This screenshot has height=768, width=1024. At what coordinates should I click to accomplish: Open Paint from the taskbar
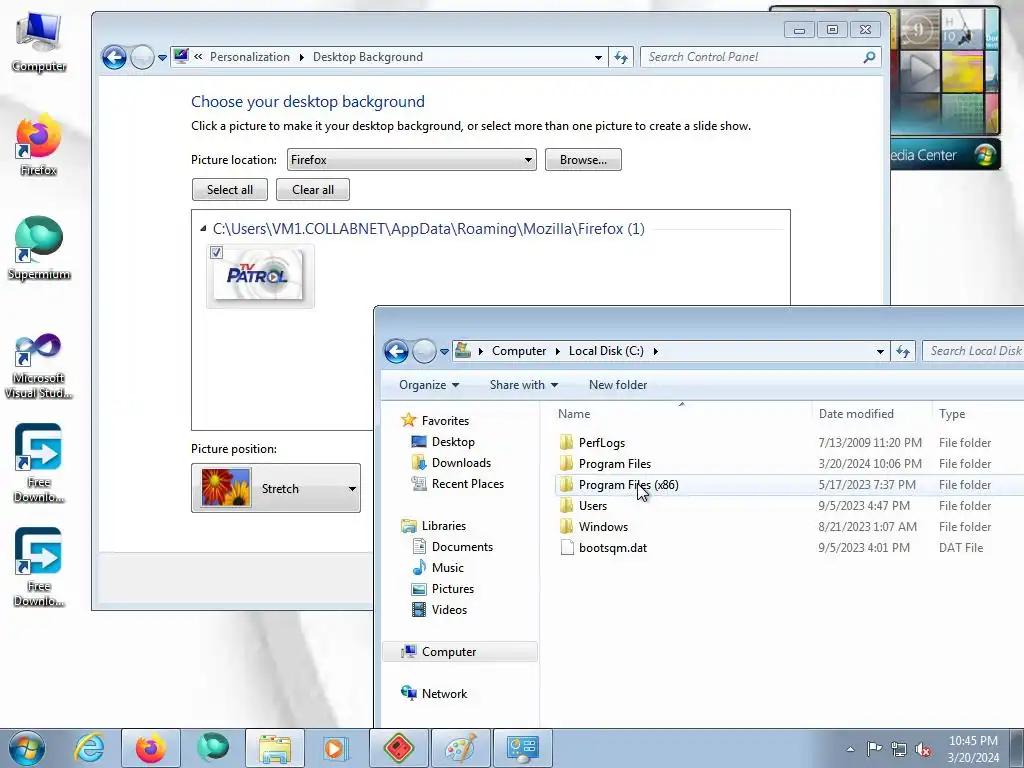point(460,748)
